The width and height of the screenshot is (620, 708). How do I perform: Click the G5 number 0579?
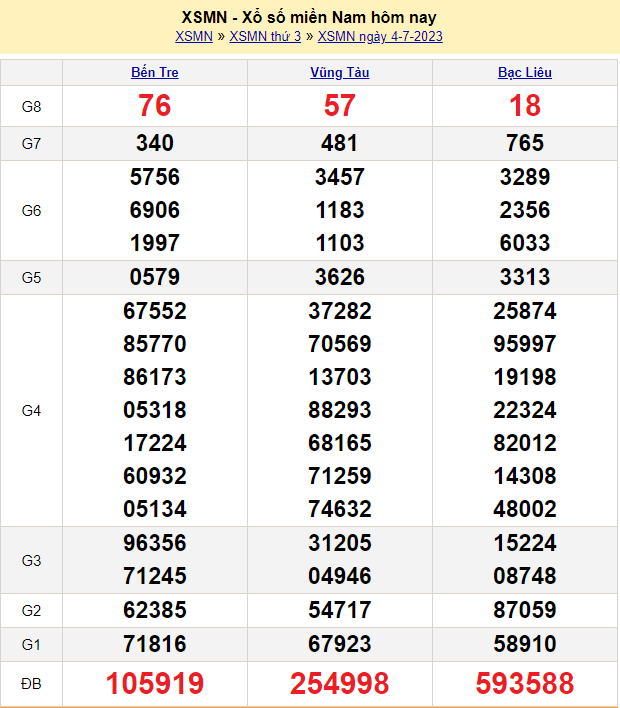point(155,277)
